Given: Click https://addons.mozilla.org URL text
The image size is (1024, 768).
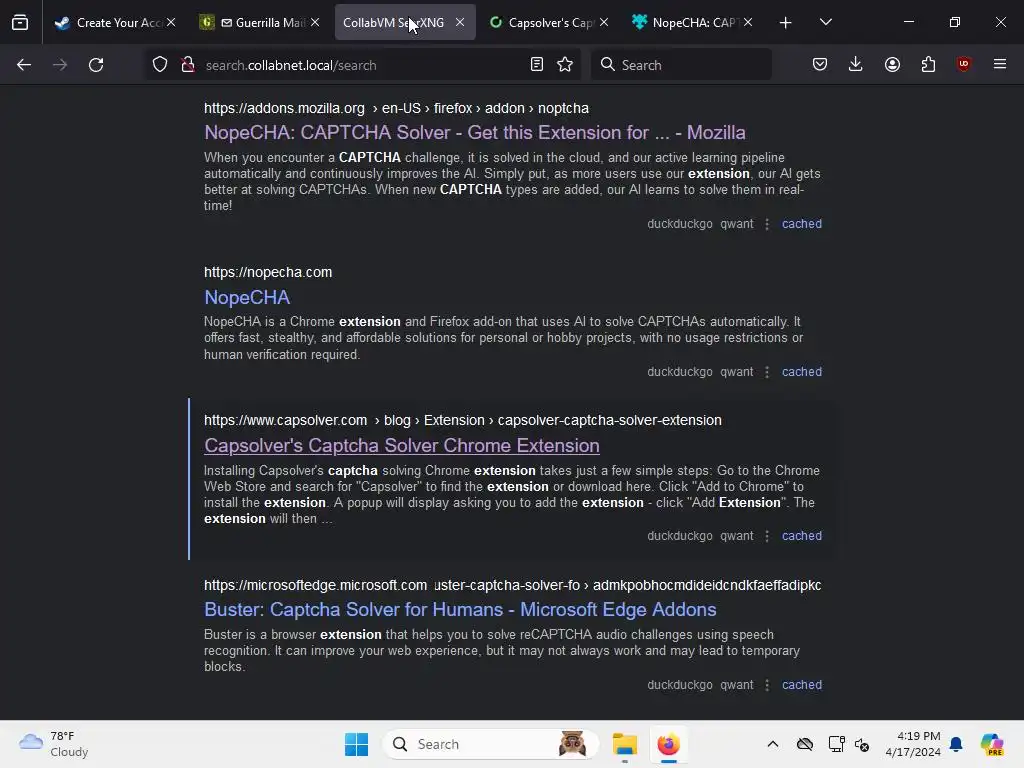Looking at the screenshot, I should coord(284,108).
